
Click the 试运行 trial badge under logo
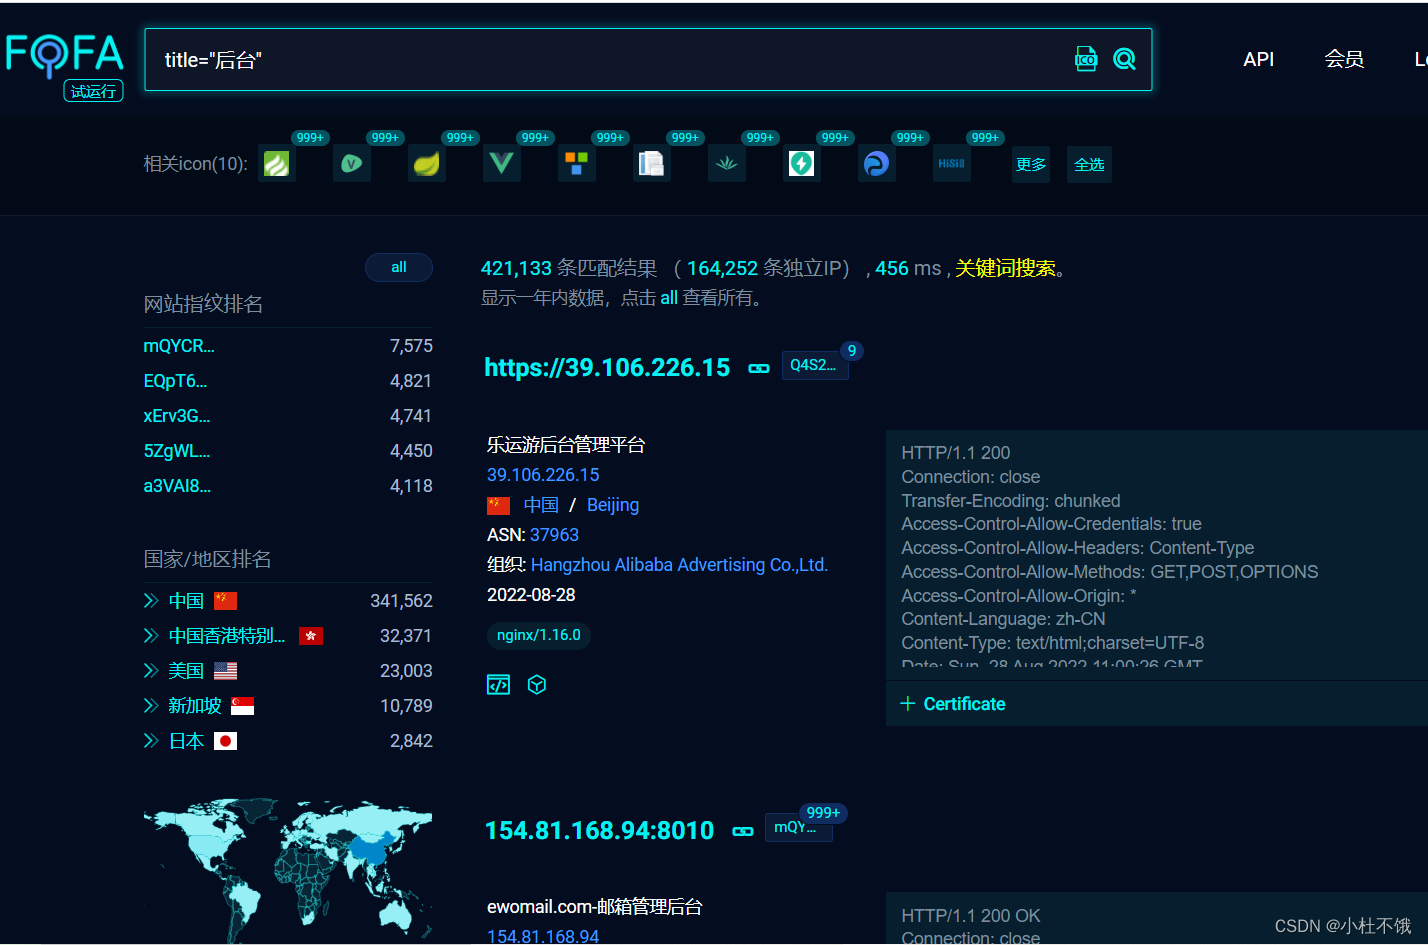tap(93, 91)
